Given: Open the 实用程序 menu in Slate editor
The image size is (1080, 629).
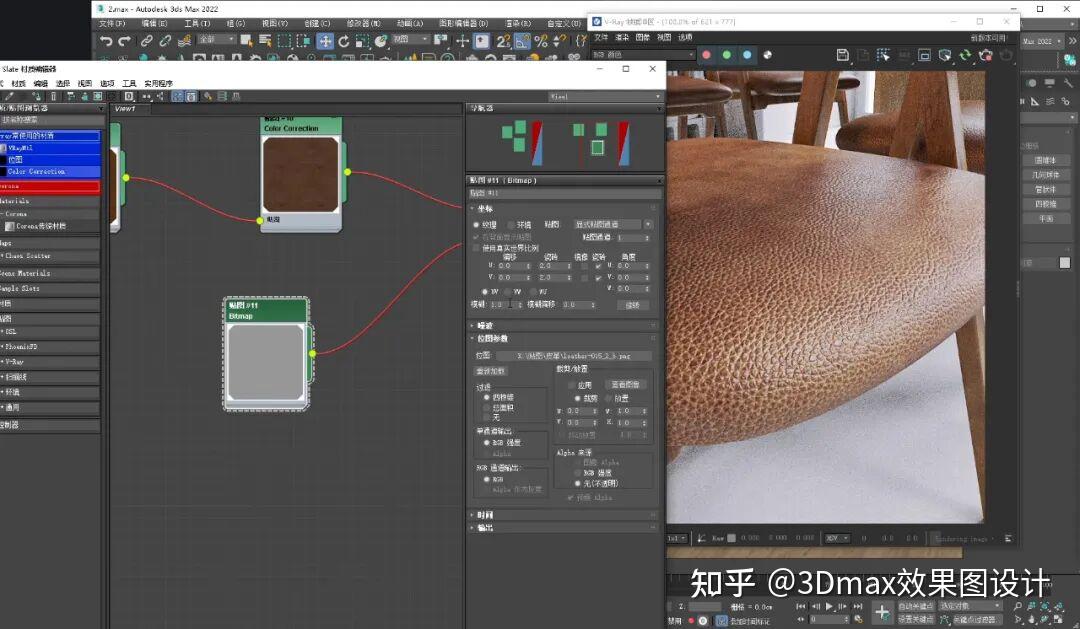Looking at the screenshot, I should click(x=158, y=83).
